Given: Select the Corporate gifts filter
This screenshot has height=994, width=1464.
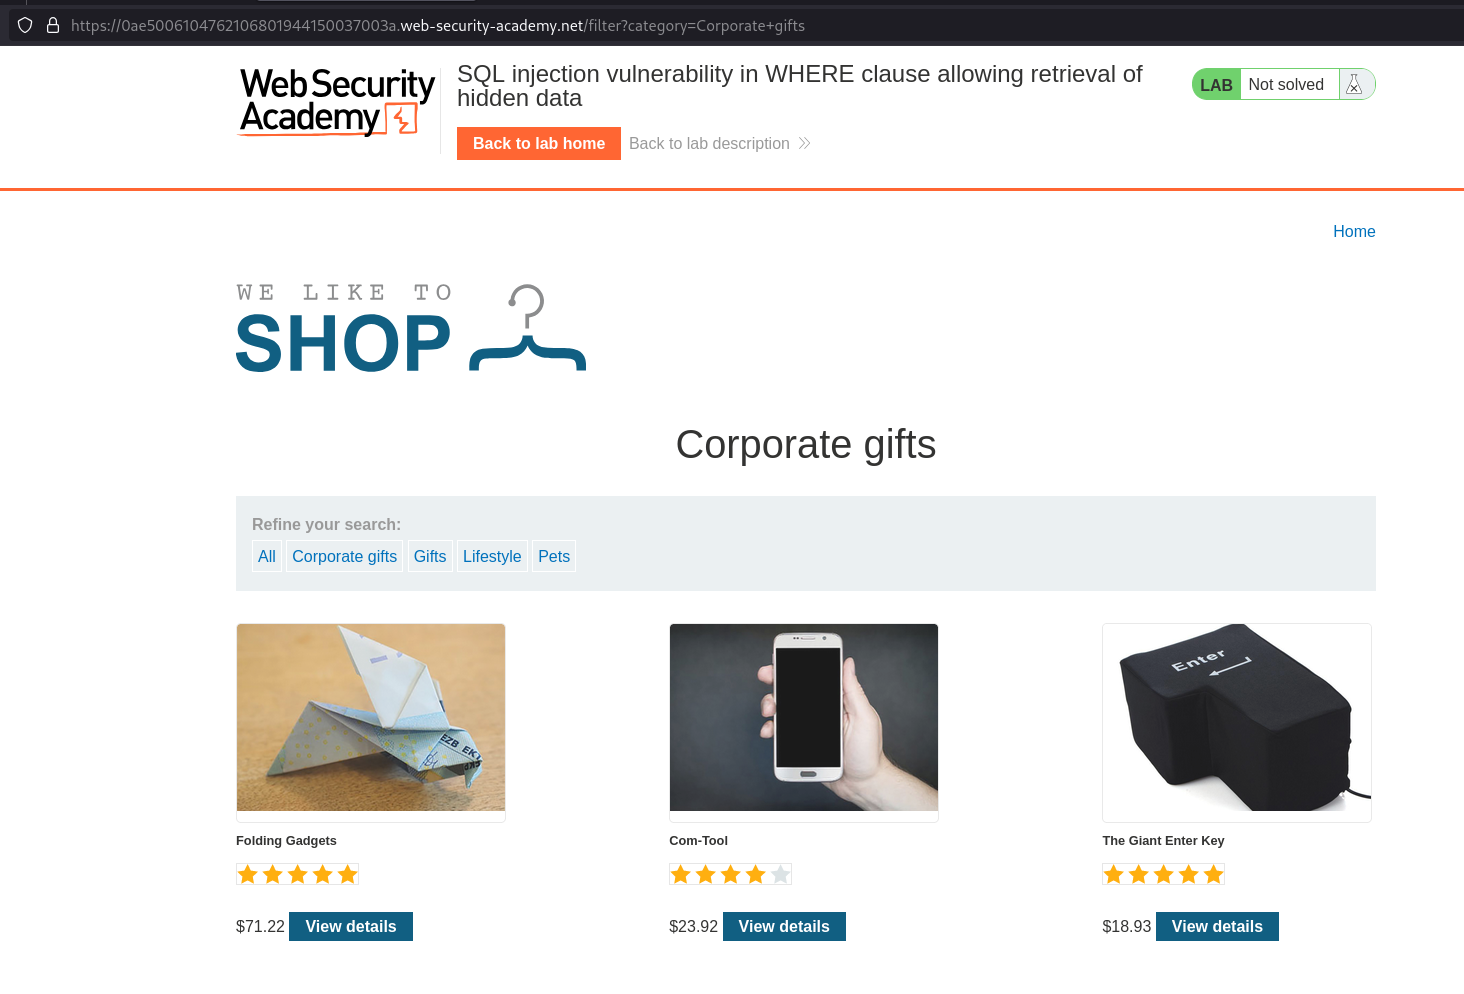Looking at the screenshot, I should pos(345,557).
